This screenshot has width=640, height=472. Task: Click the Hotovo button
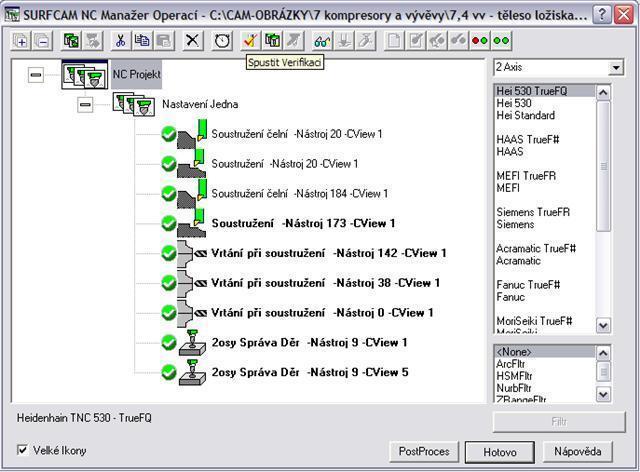[x=500, y=452]
